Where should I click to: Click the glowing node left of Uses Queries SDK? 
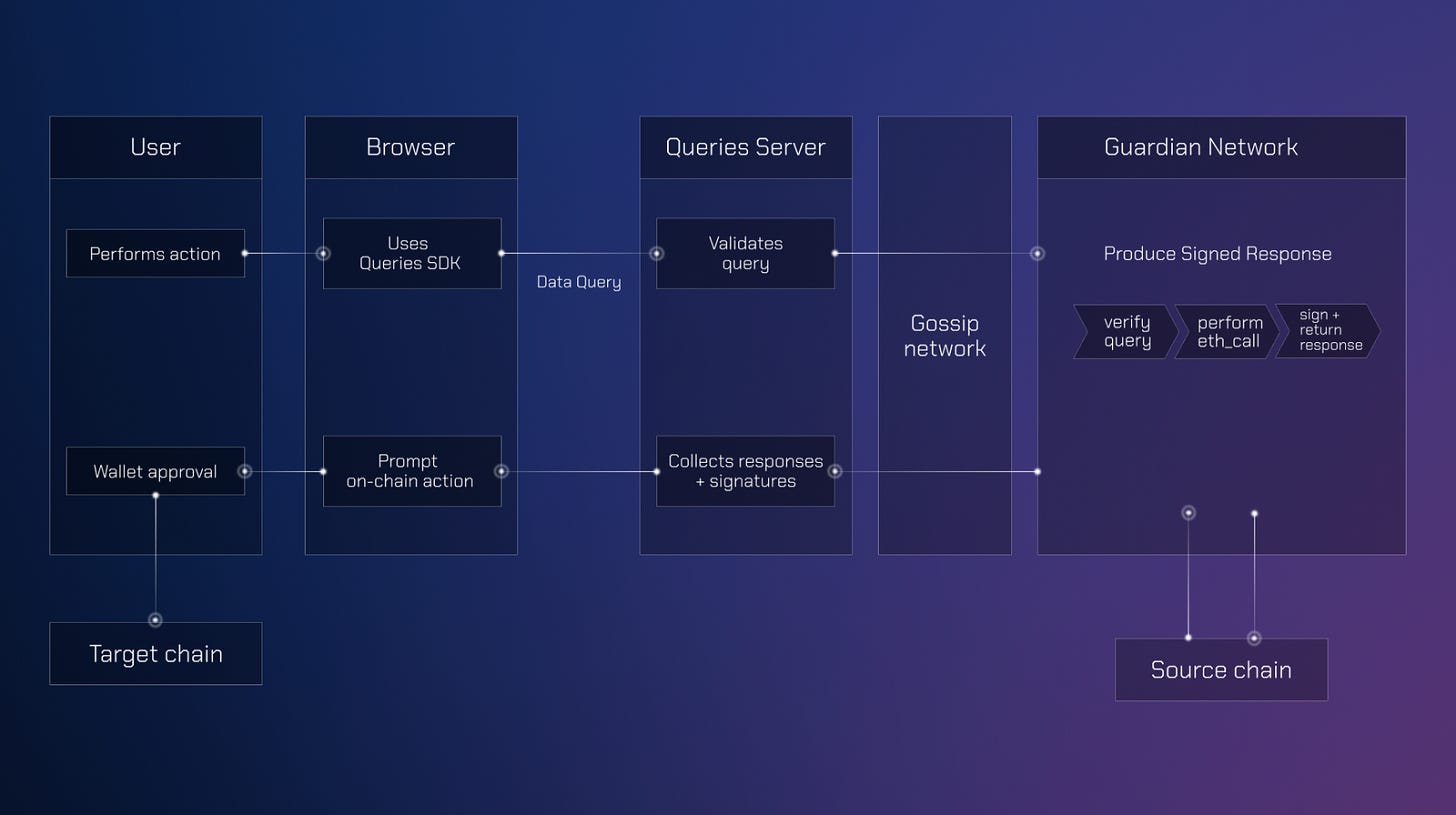323,253
